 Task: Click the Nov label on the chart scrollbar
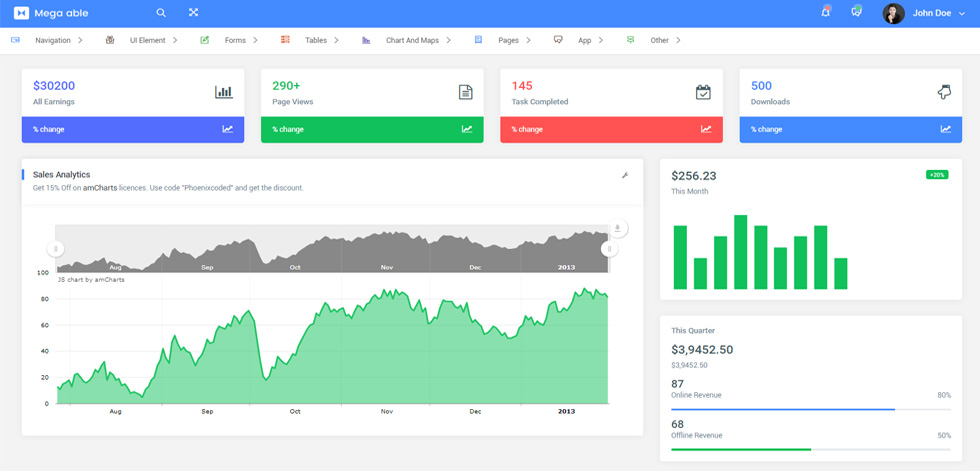(x=387, y=267)
